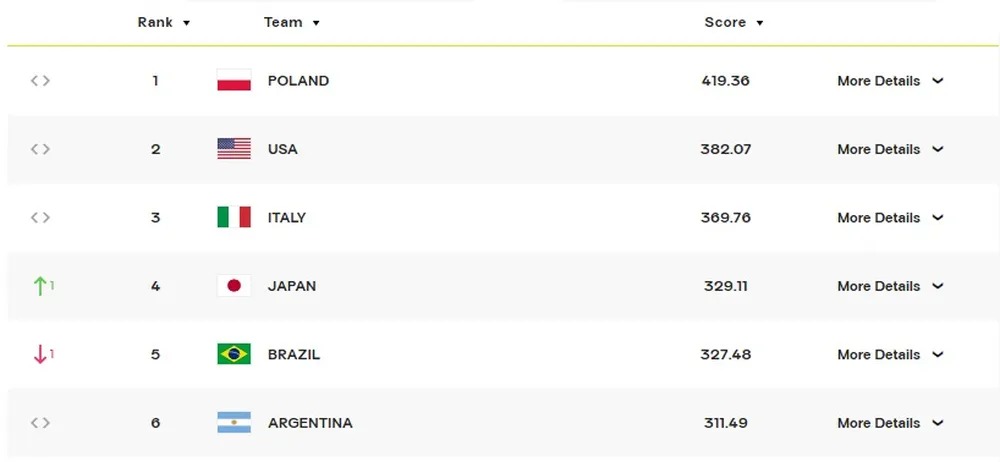Expand More Details for Argentina
Screen dimensions: 1000x462
click(x=890, y=422)
